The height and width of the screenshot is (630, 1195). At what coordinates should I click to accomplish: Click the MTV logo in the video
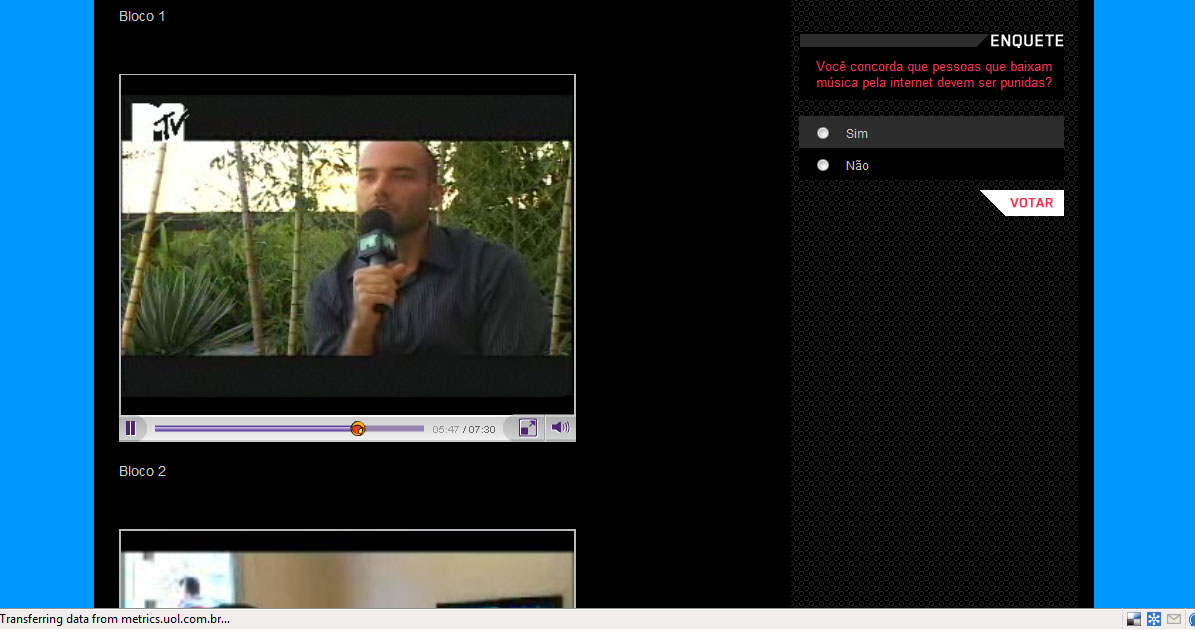coord(160,121)
